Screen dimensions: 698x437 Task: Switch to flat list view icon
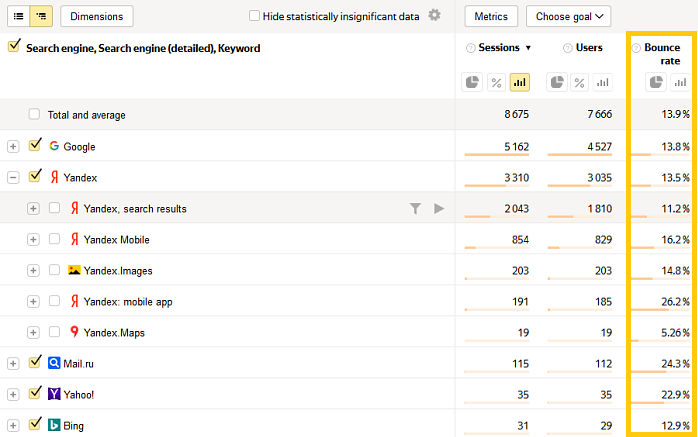19,16
